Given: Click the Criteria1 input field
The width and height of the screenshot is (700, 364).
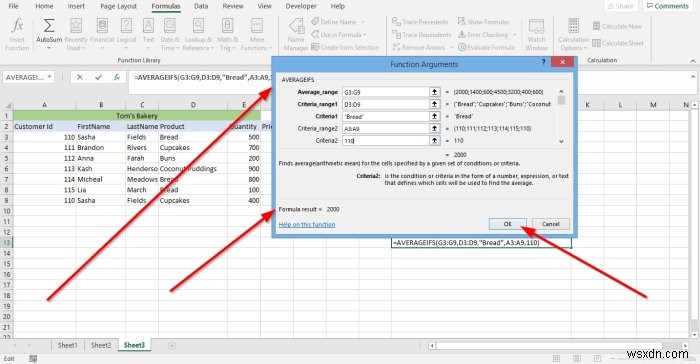Looking at the screenshot, I should pos(385,116).
